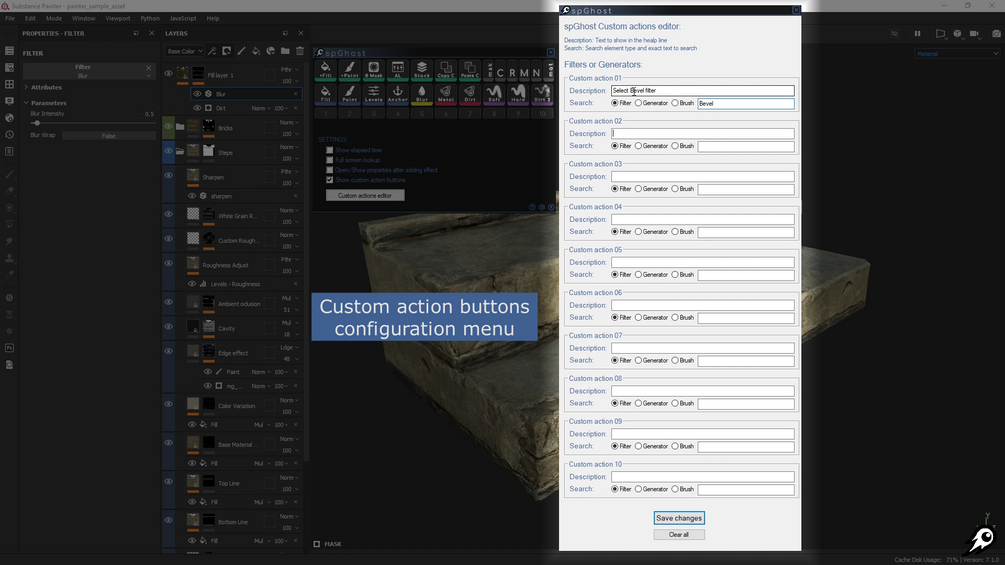Screen dimensions: 1005x565
Task: Click the Save changes button
Action: click(x=679, y=518)
